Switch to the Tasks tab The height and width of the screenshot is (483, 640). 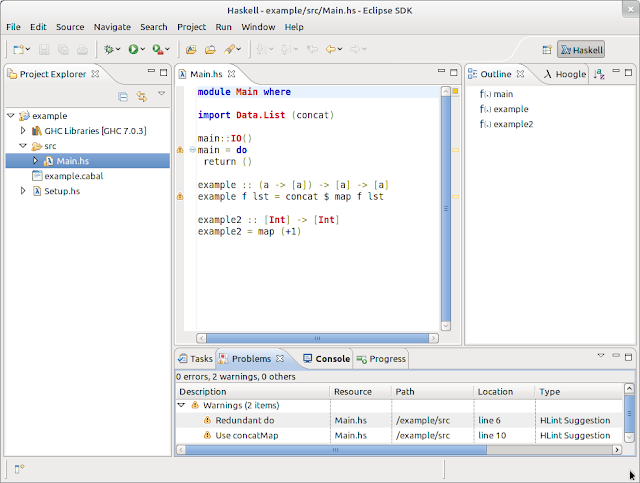pos(196,359)
